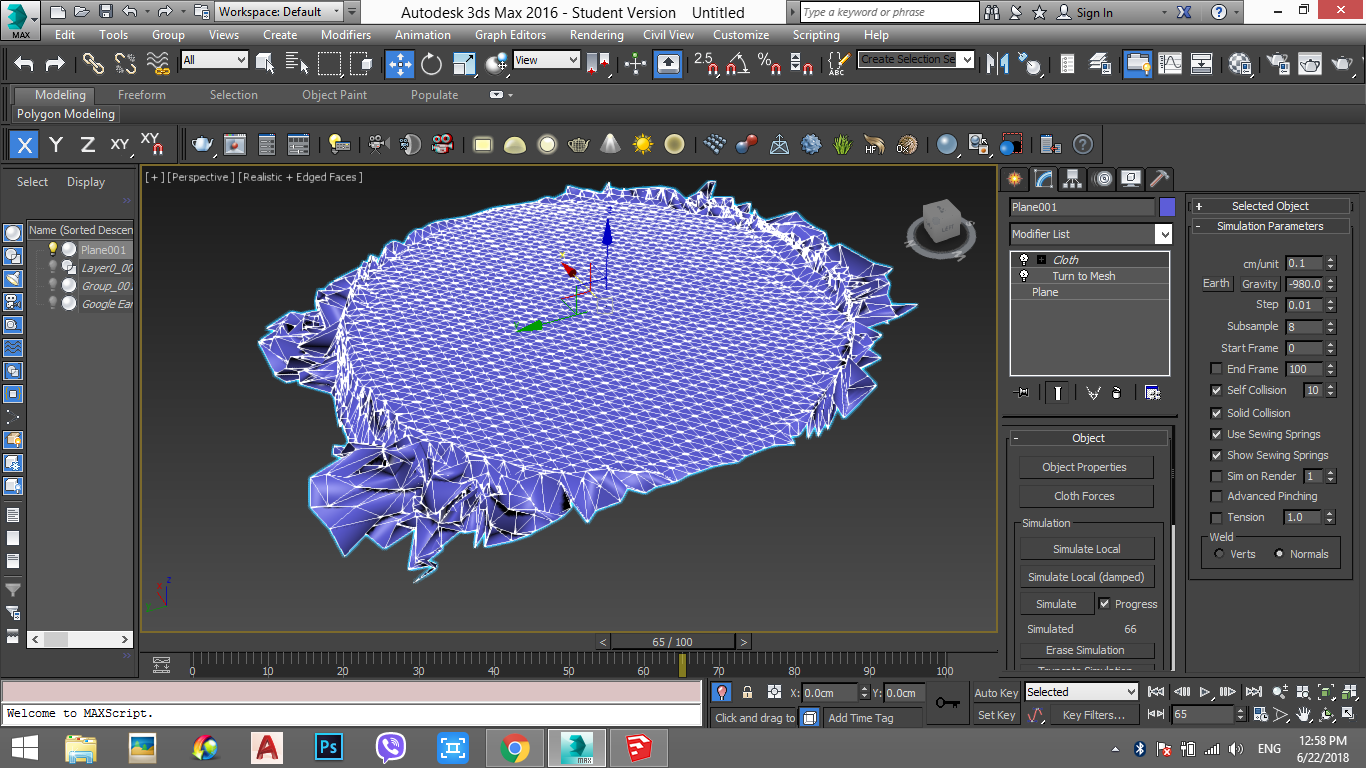The height and width of the screenshot is (768, 1366).
Task: Click the Select and Link chain icon
Action: coord(93,64)
